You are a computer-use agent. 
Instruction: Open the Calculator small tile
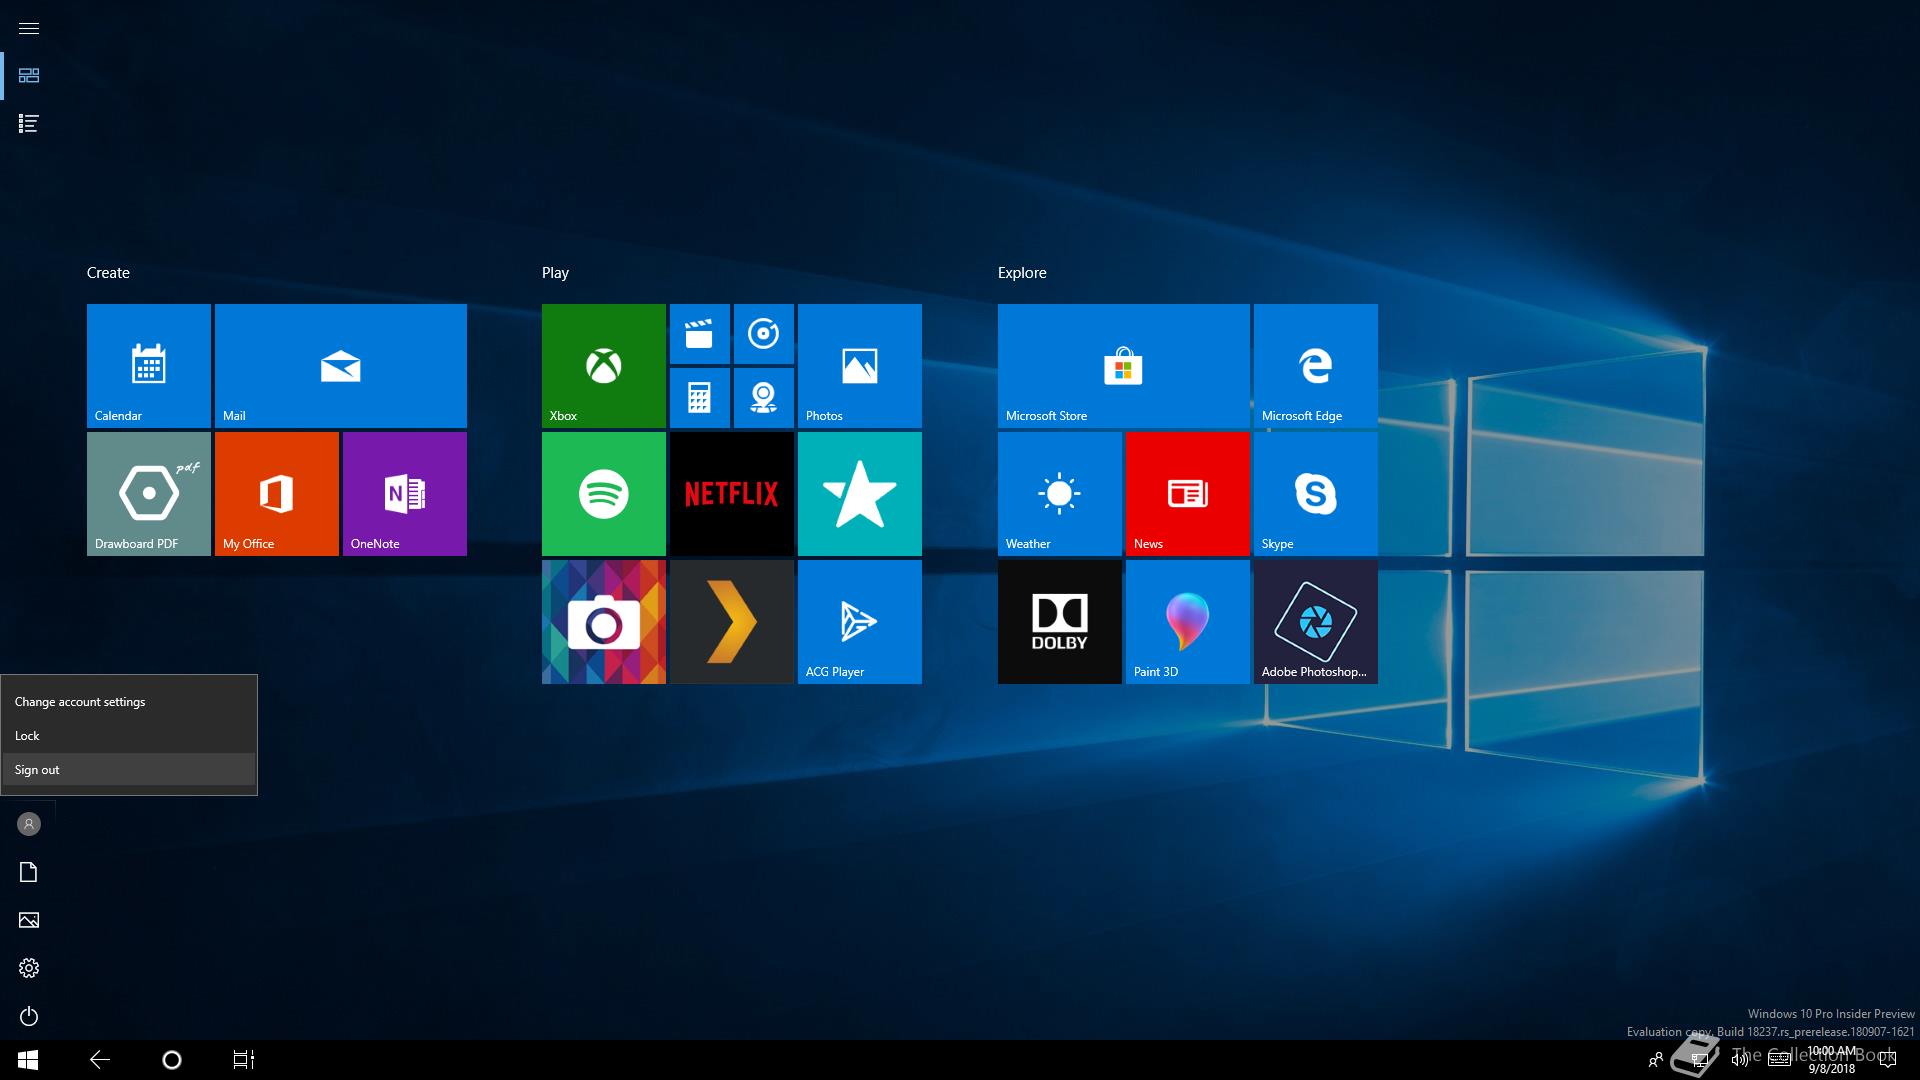click(x=700, y=398)
